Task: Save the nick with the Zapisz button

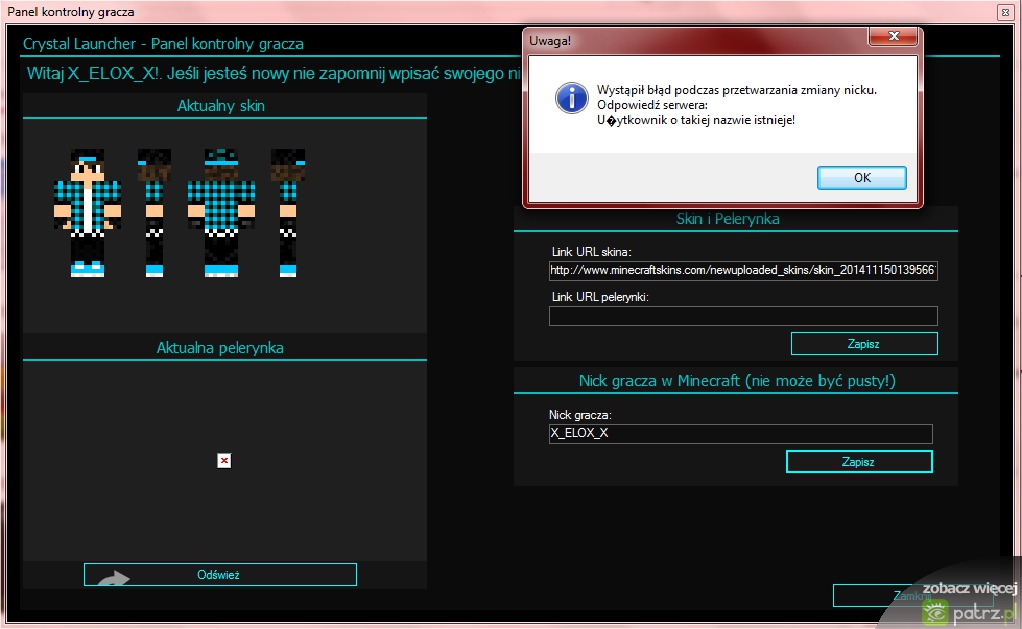Action: pos(858,462)
